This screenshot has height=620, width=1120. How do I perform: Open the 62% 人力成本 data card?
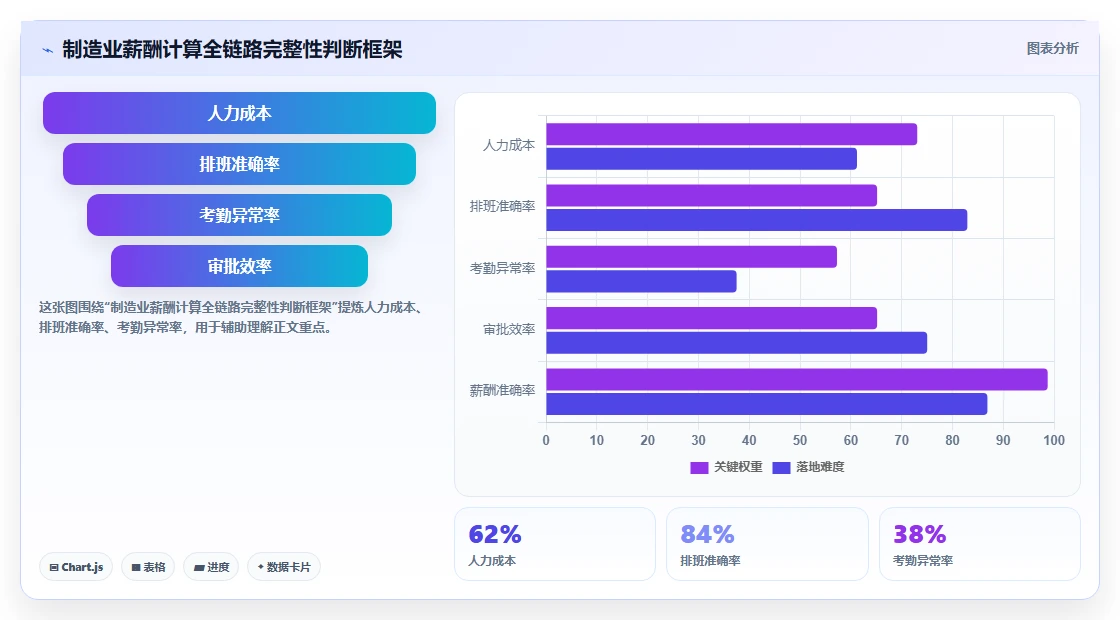click(555, 544)
